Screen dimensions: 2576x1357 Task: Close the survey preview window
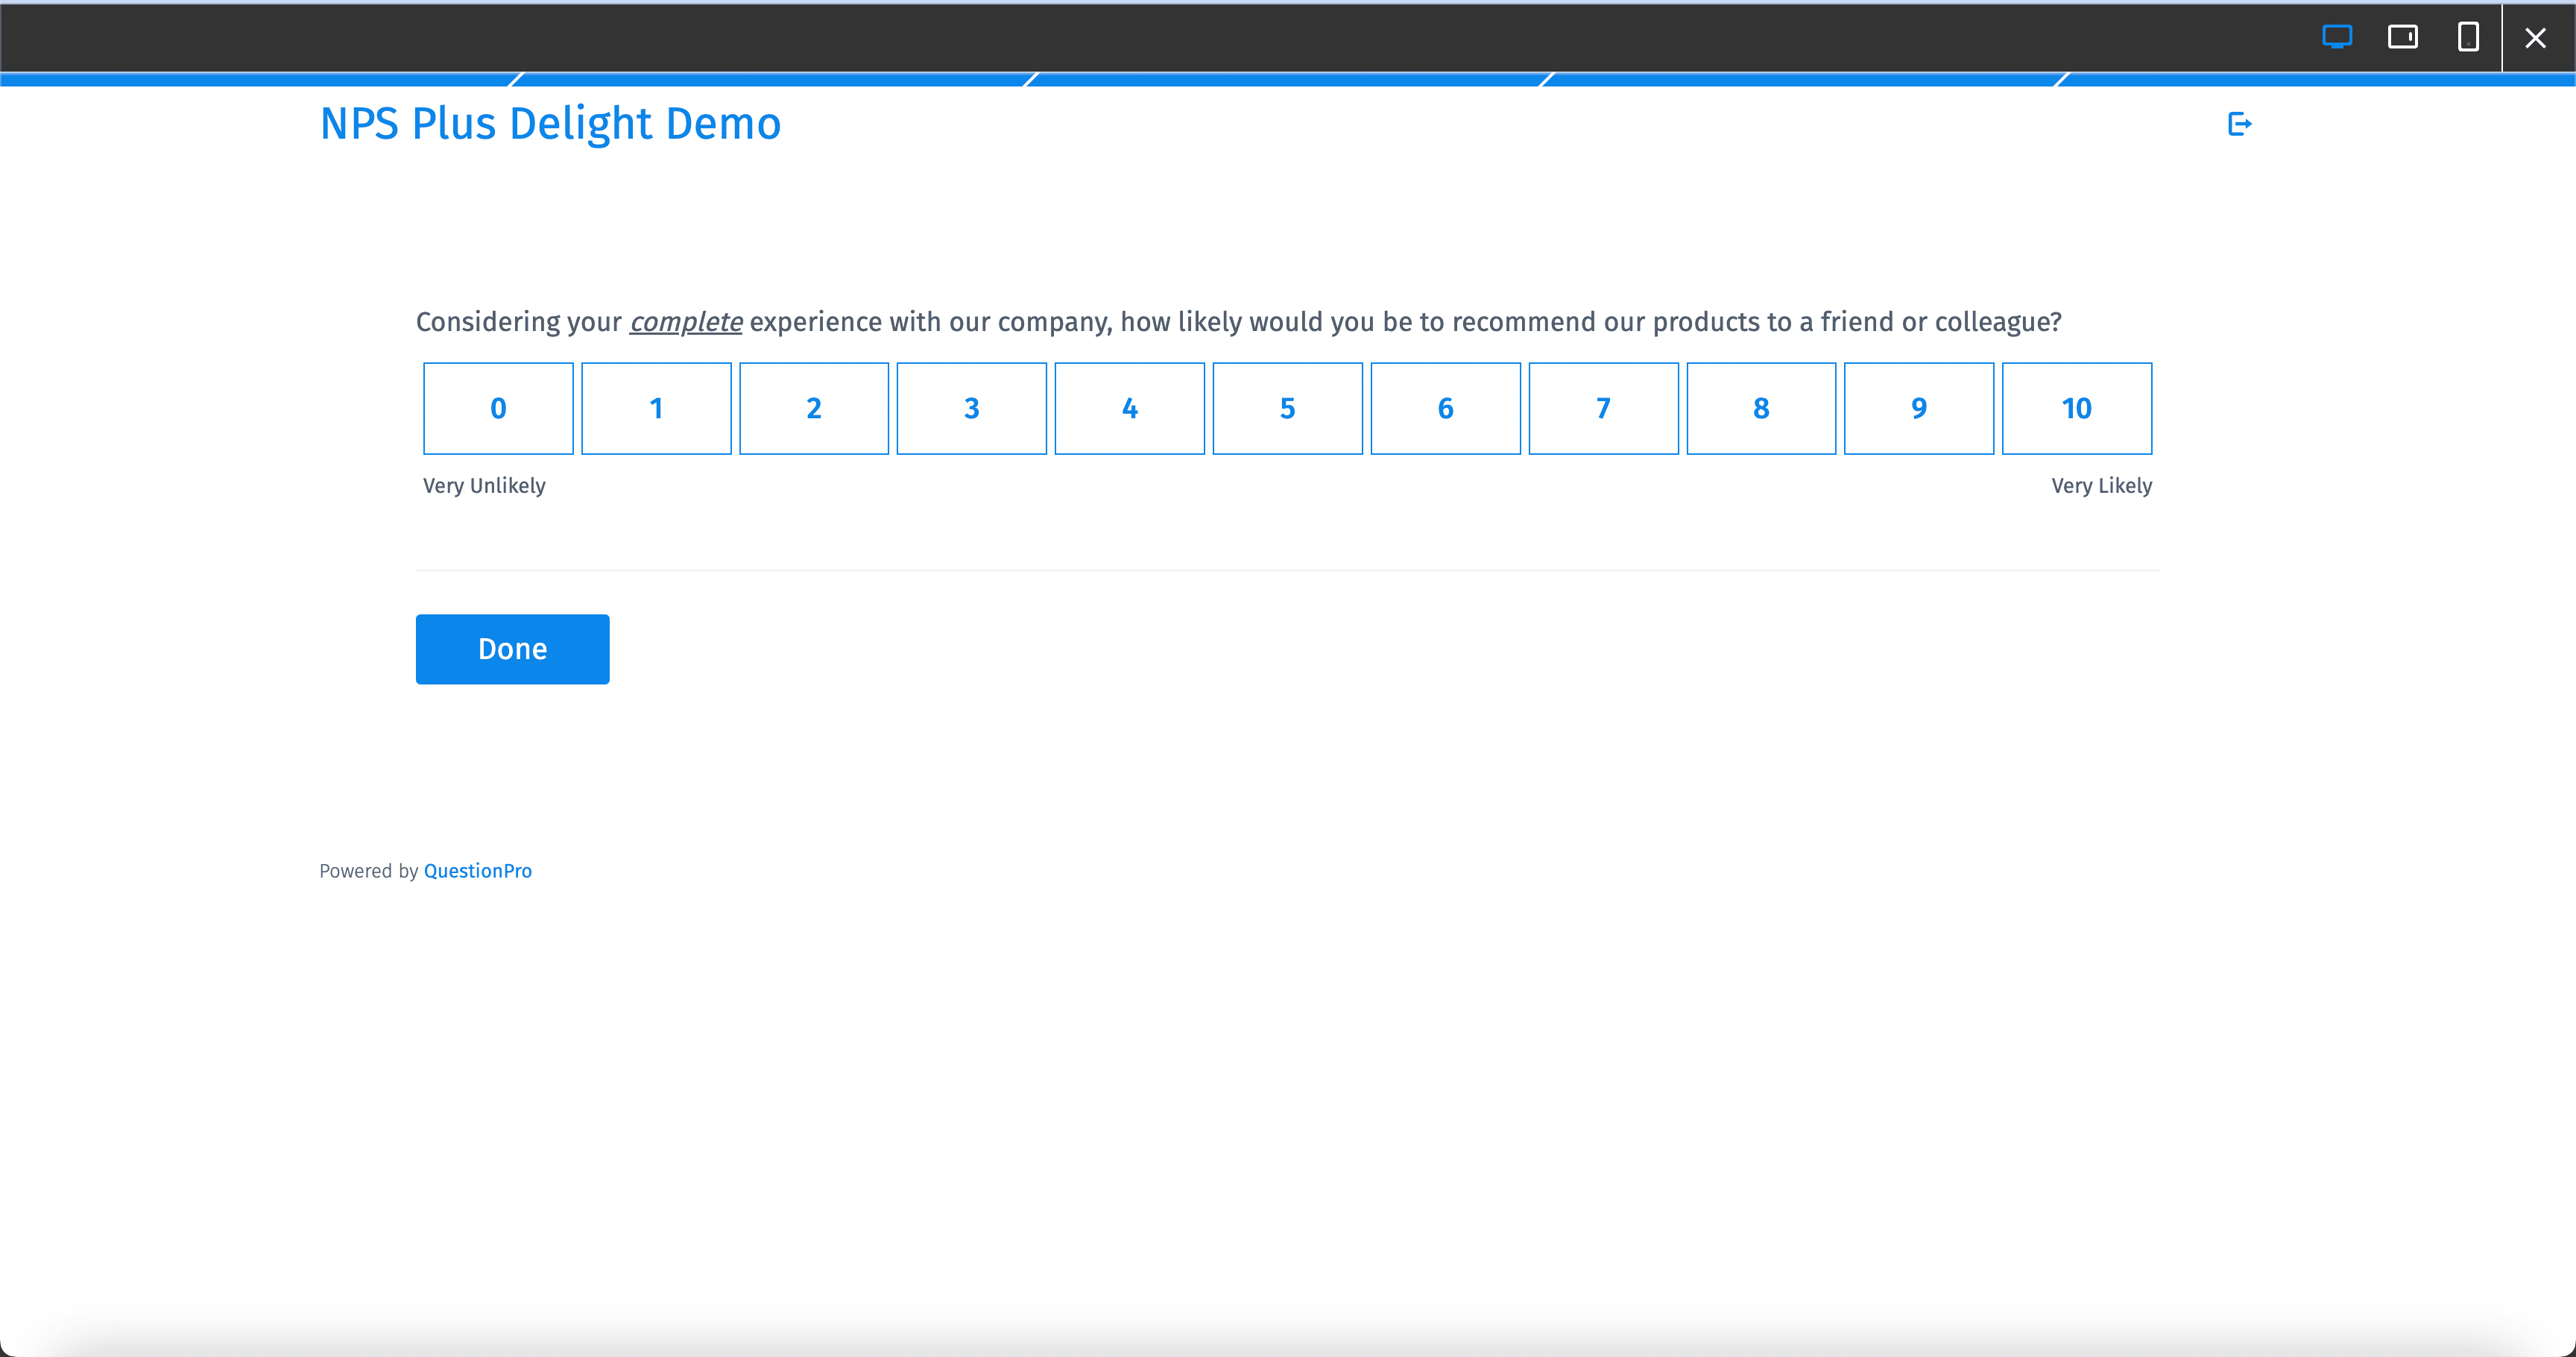2537,37
